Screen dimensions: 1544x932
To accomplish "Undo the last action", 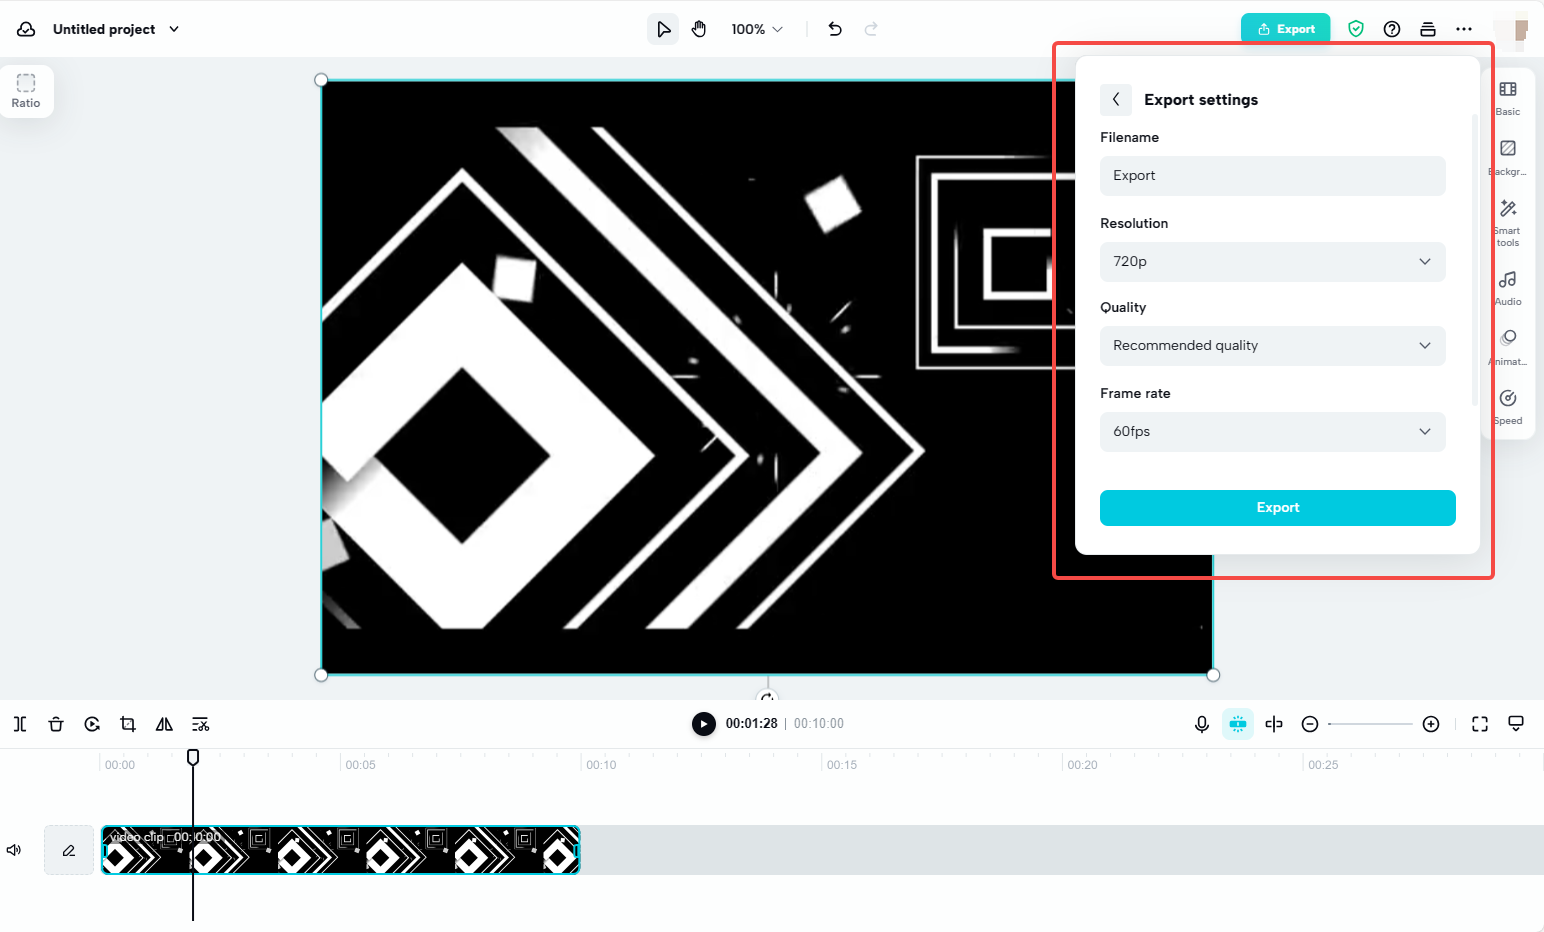I will [835, 29].
